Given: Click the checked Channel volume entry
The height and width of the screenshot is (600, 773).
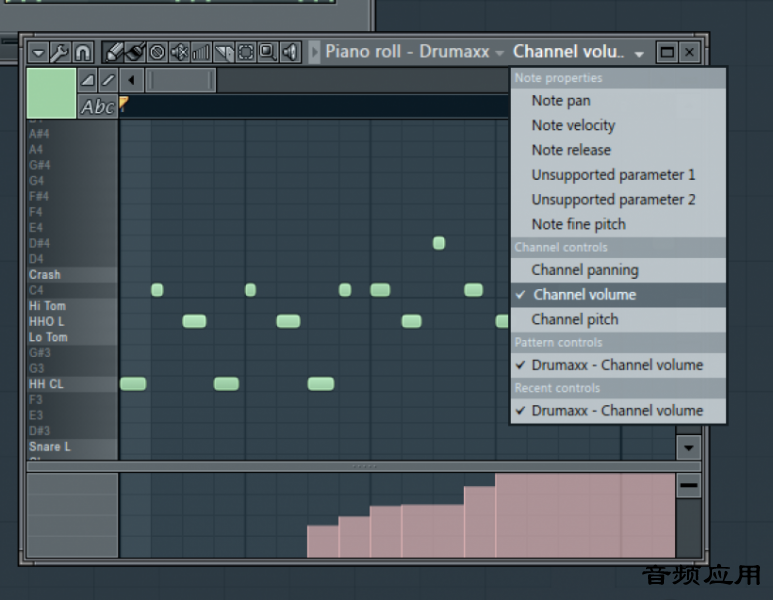Looking at the screenshot, I should pyautogui.click(x=618, y=295).
